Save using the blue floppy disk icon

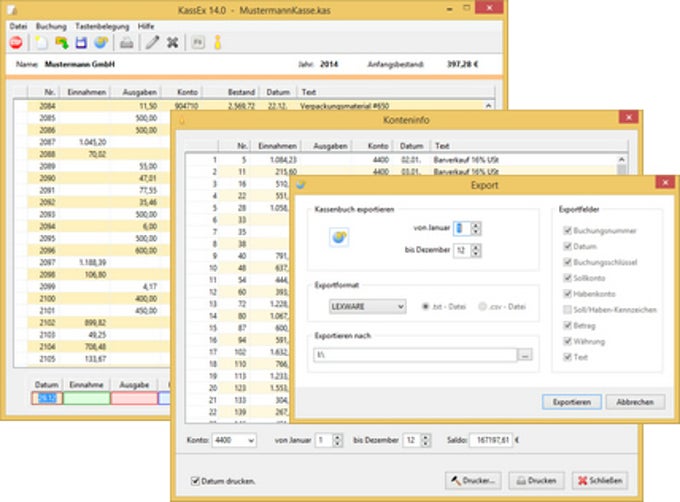pyautogui.click(x=81, y=42)
